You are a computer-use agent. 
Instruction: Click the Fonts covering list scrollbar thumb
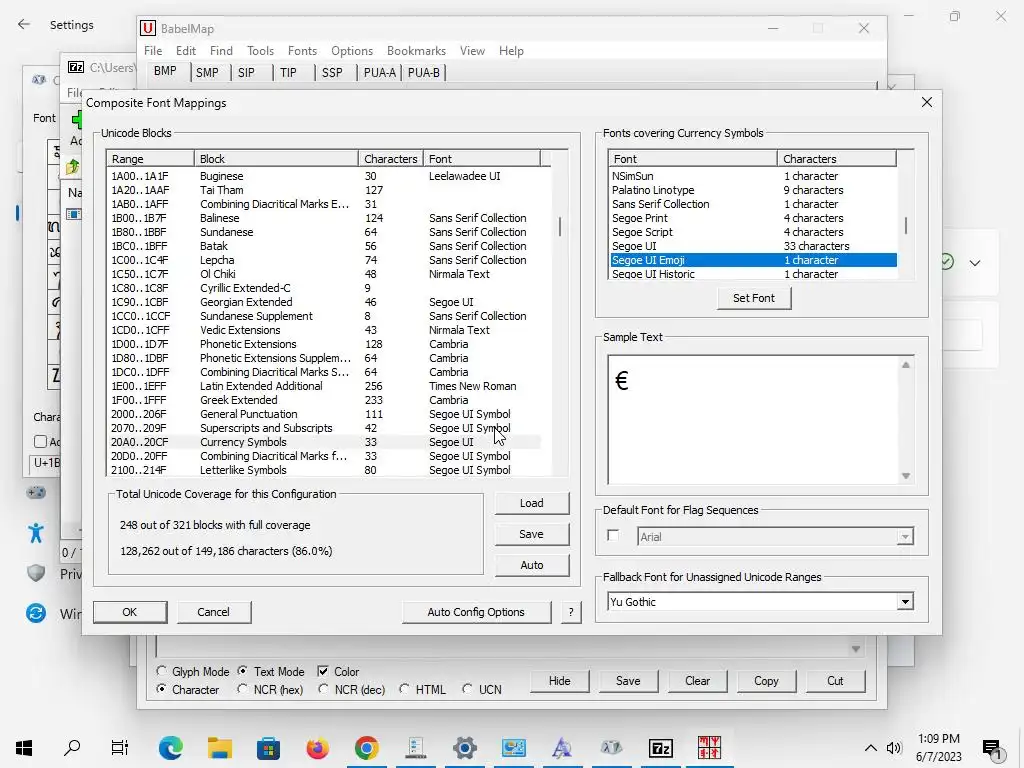coord(905,225)
